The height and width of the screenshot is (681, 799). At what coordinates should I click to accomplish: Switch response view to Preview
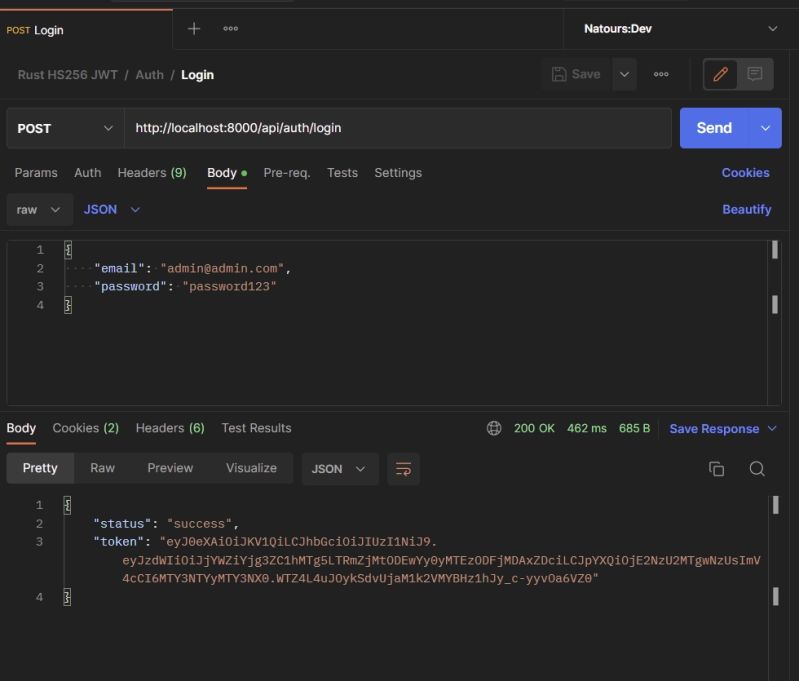tap(170, 468)
